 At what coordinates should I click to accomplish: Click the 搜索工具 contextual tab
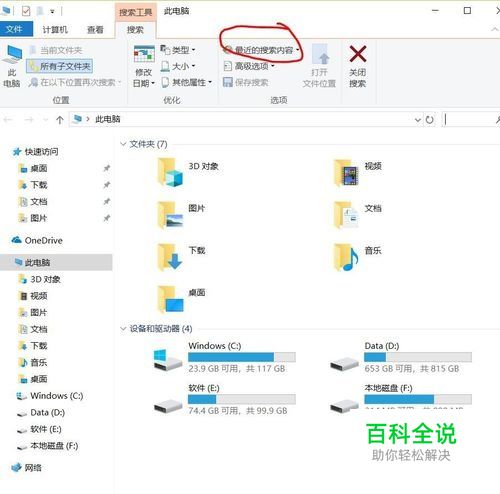click(135, 12)
